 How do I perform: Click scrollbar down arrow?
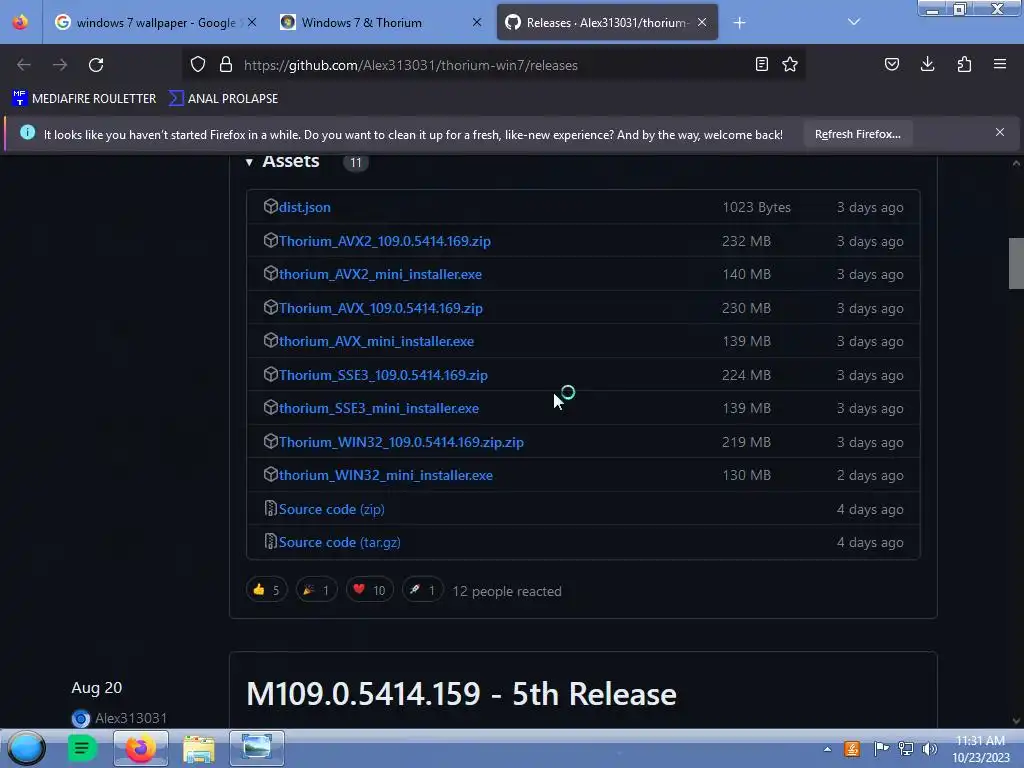[x=1016, y=722]
